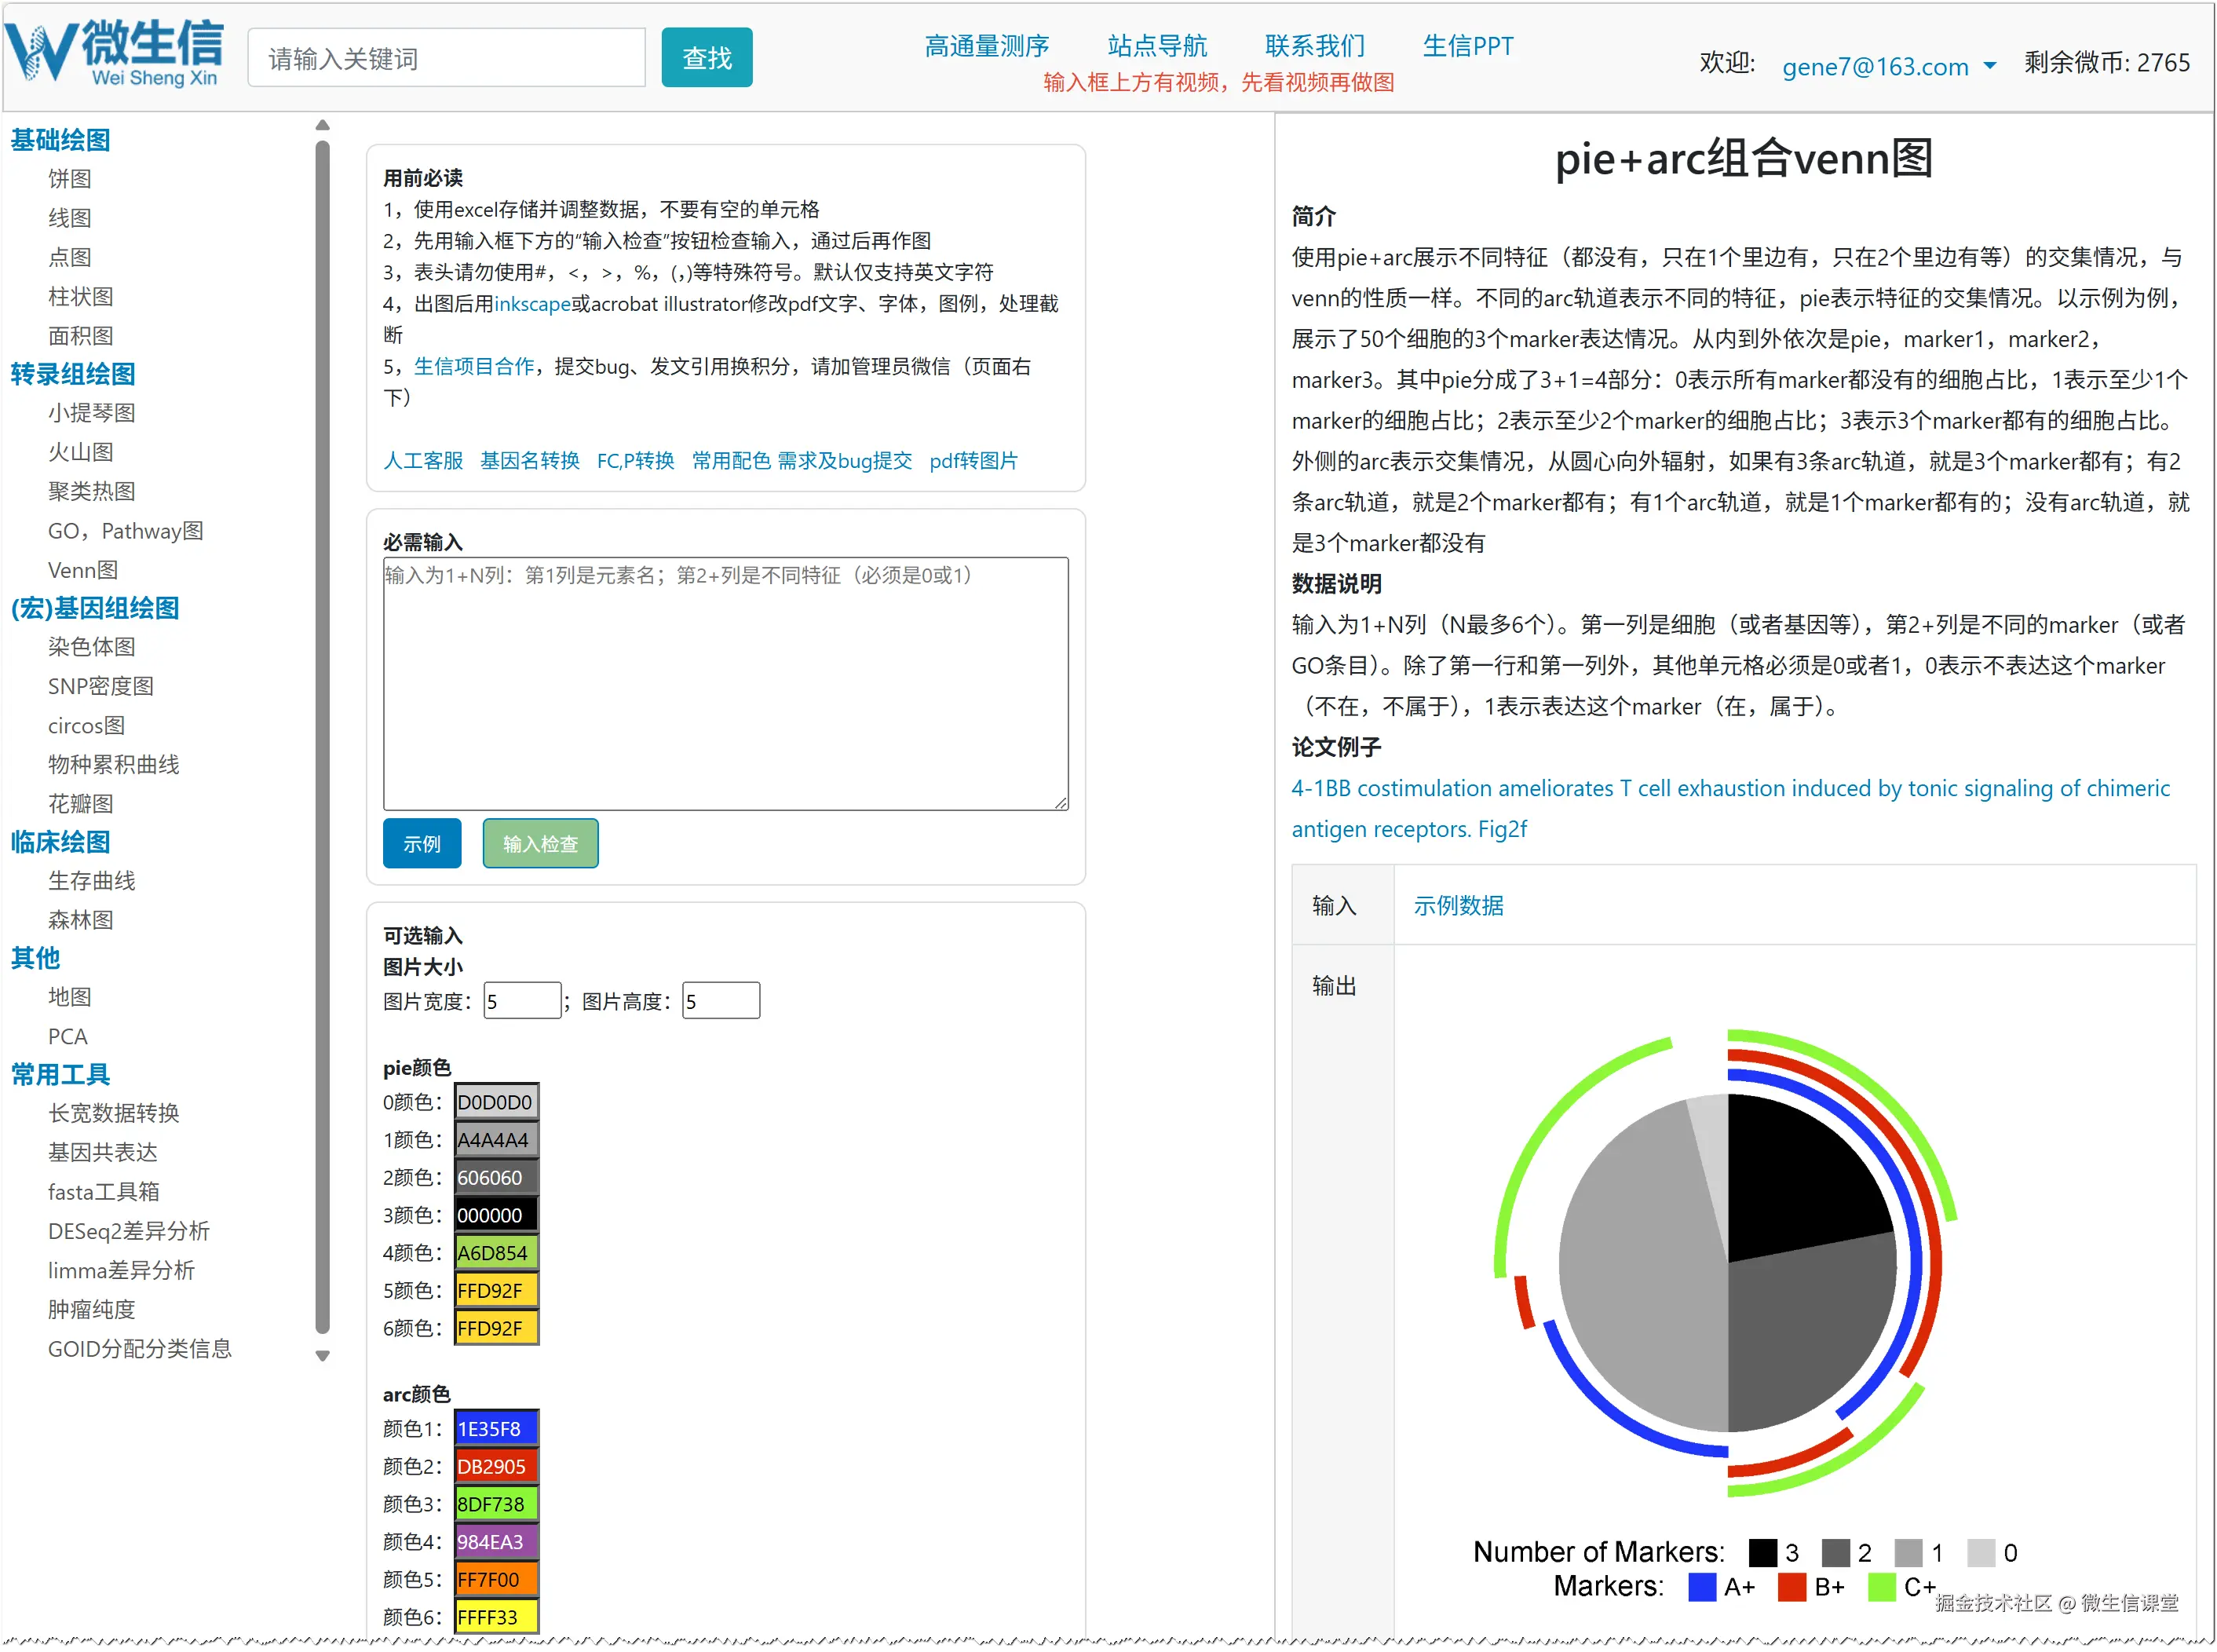
Task: Pick arc 颜色1 blue 1E35F8 swatch
Action: pos(496,1429)
